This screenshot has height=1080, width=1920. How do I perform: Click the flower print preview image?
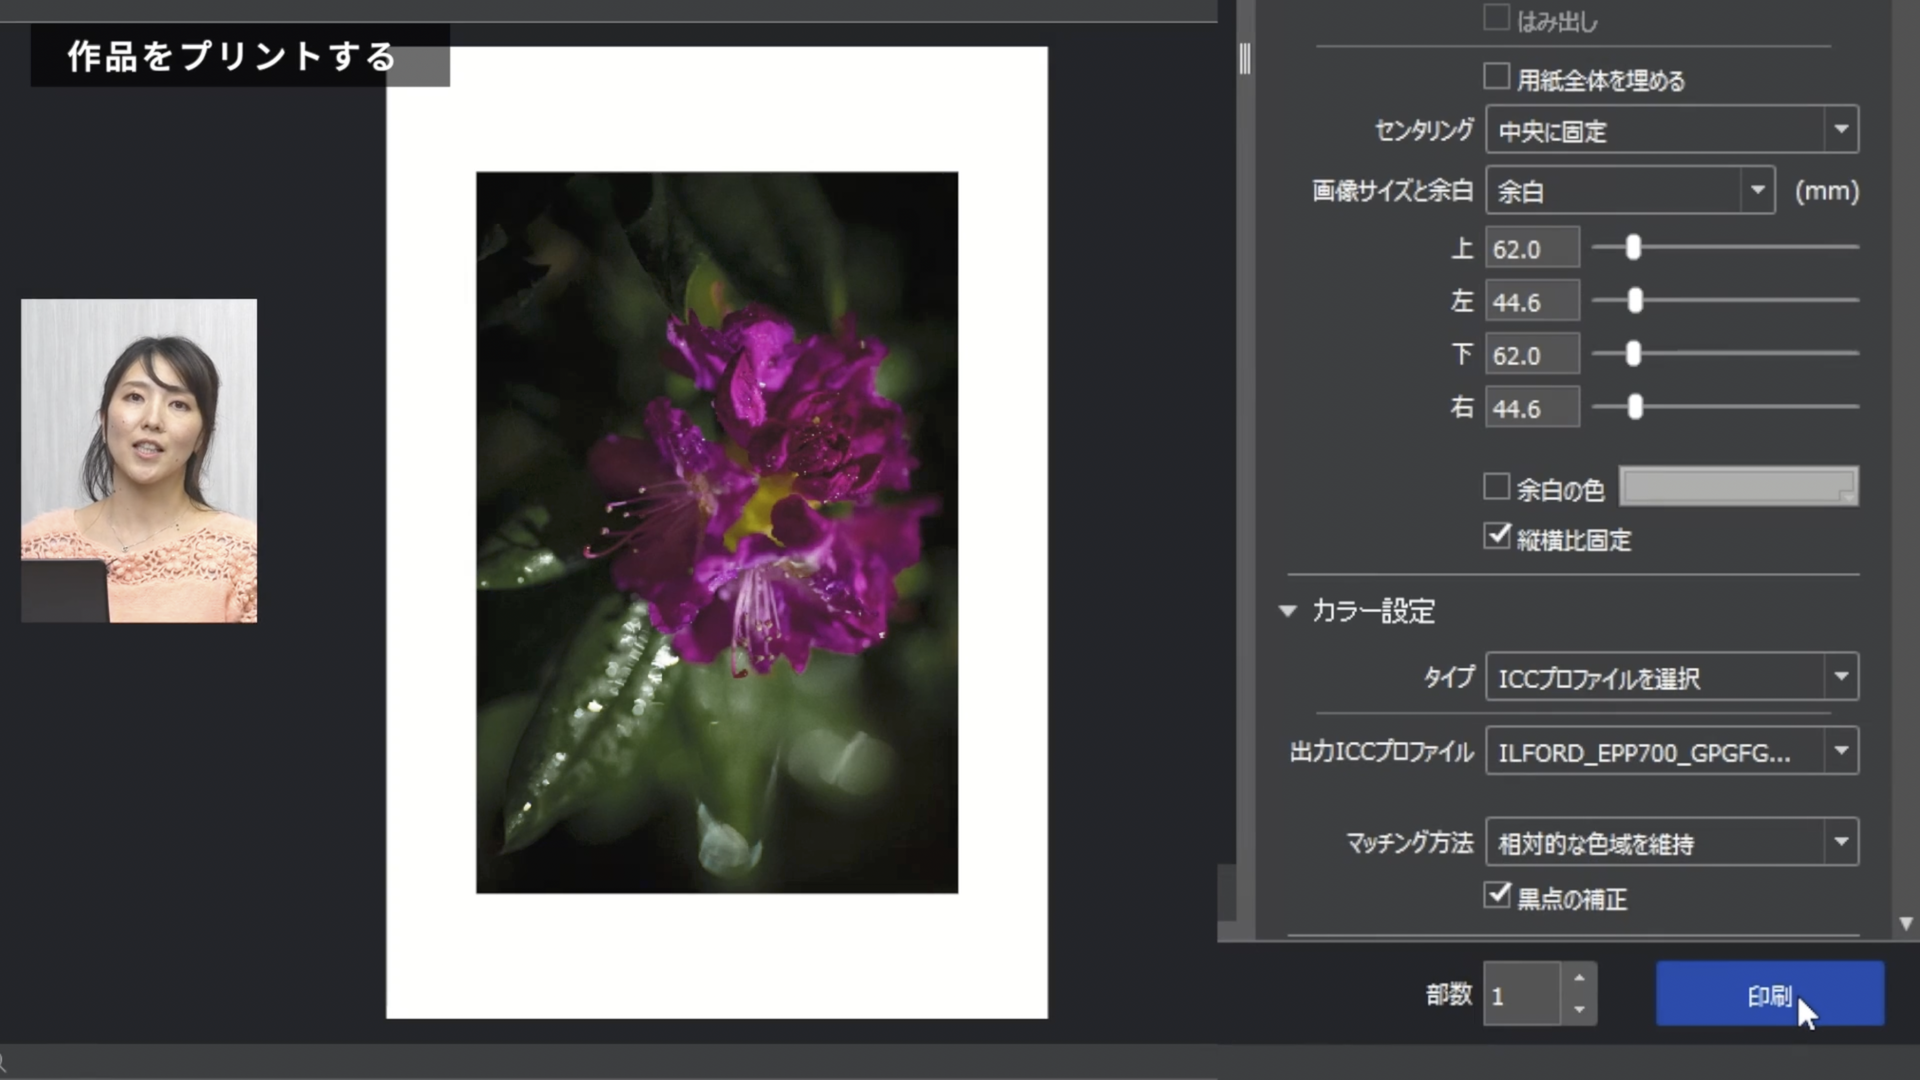click(x=716, y=532)
